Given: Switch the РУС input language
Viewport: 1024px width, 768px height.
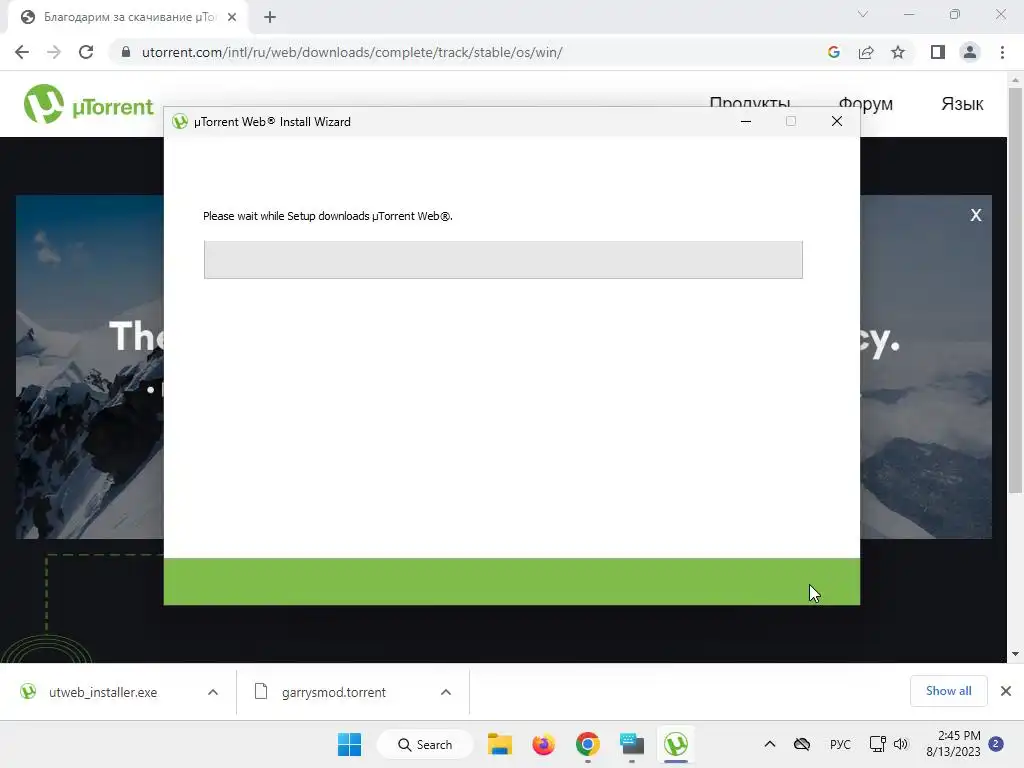Looking at the screenshot, I should coord(840,744).
